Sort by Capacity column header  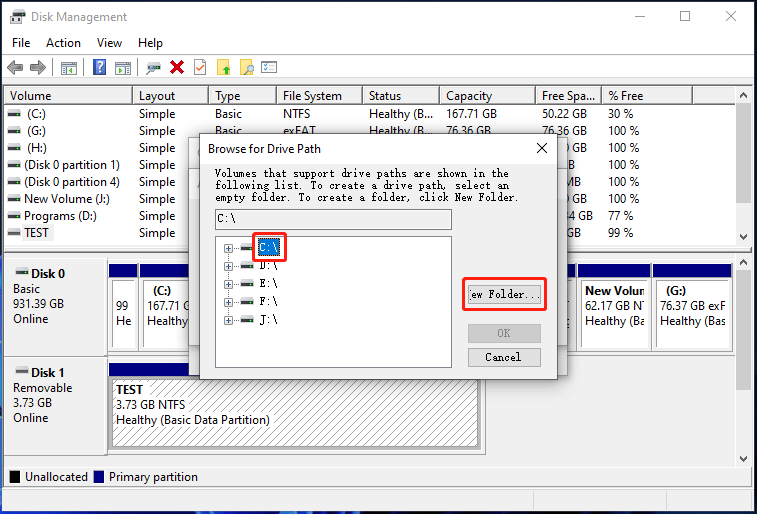click(x=488, y=96)
